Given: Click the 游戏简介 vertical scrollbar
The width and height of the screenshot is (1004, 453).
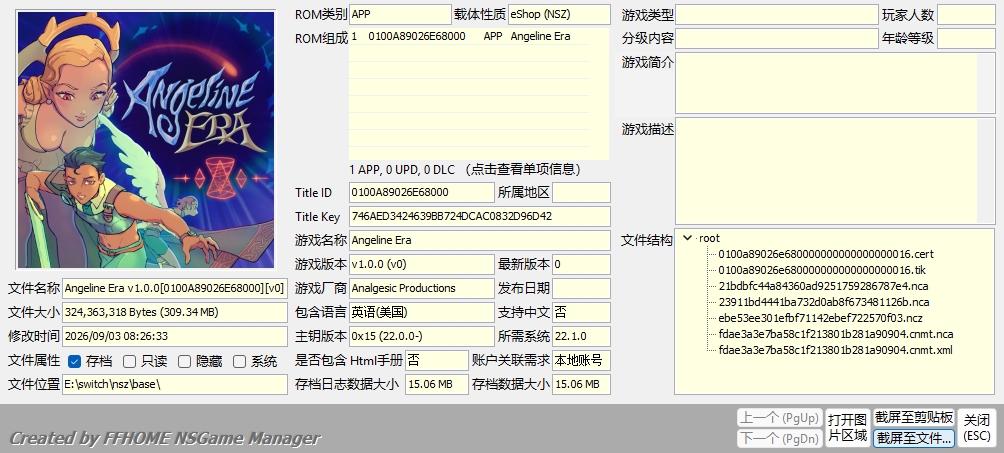Looking at the screenshot, I should (x=986, y=83).
